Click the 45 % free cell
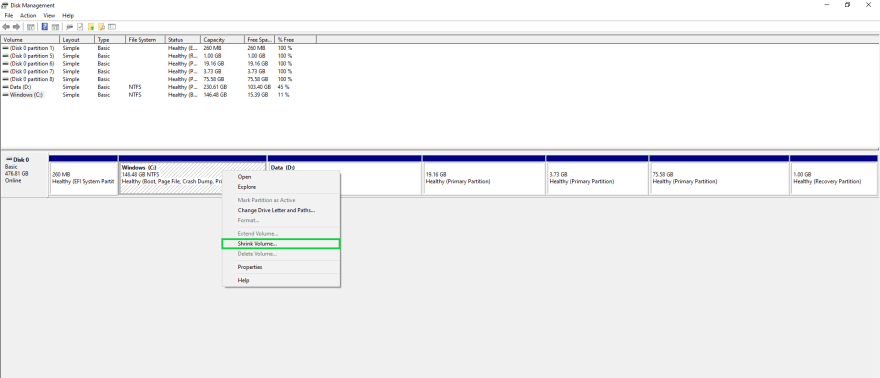The image size is (880, 378). [x=283, y=87]
